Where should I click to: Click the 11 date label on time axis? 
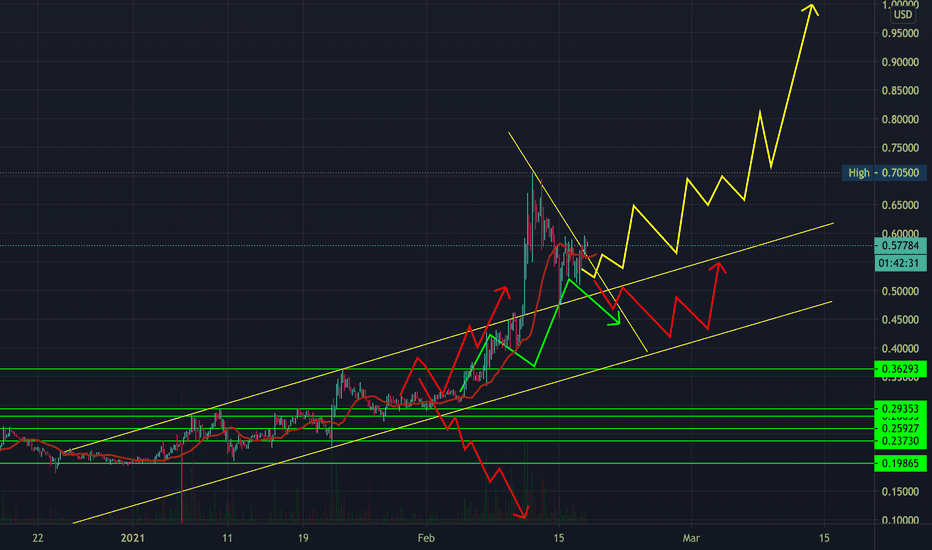[x=227, y=538]
